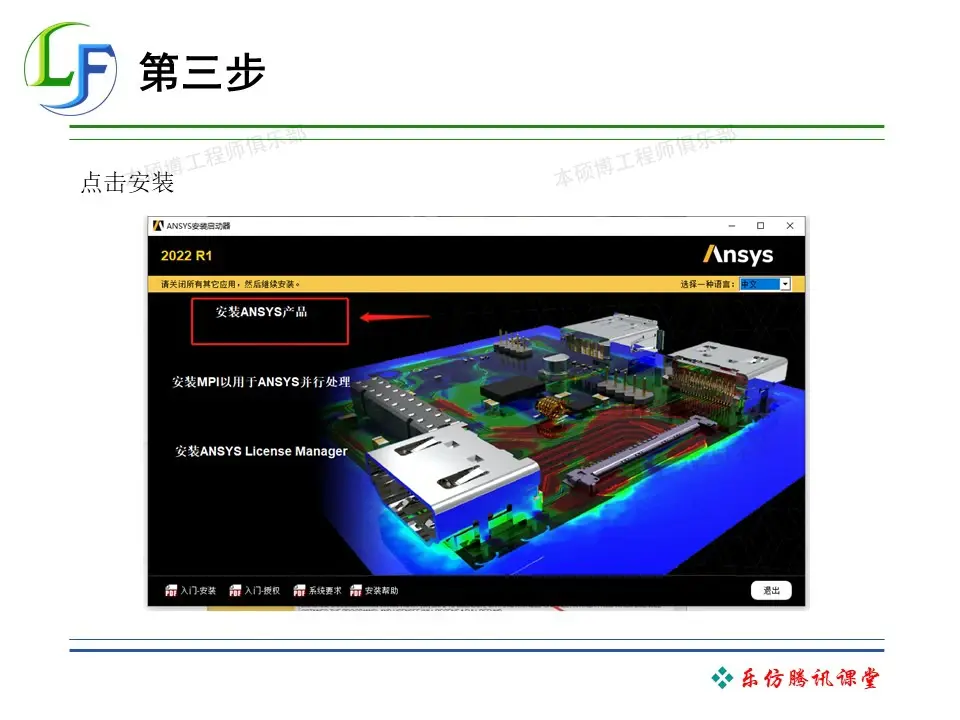Click the 请关闭所有其它应用 notice text

tap(230, 284)
